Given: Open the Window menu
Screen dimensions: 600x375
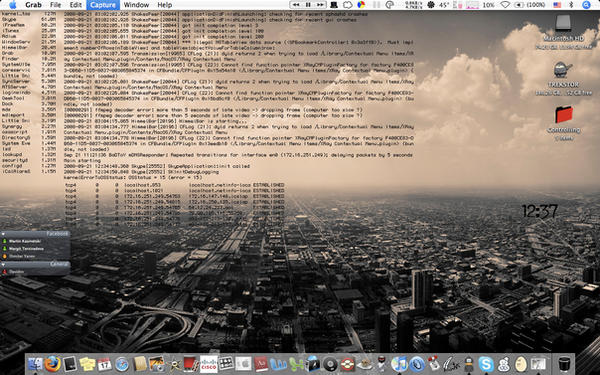Looking at the screenshot, I should [x=136, y=5].
